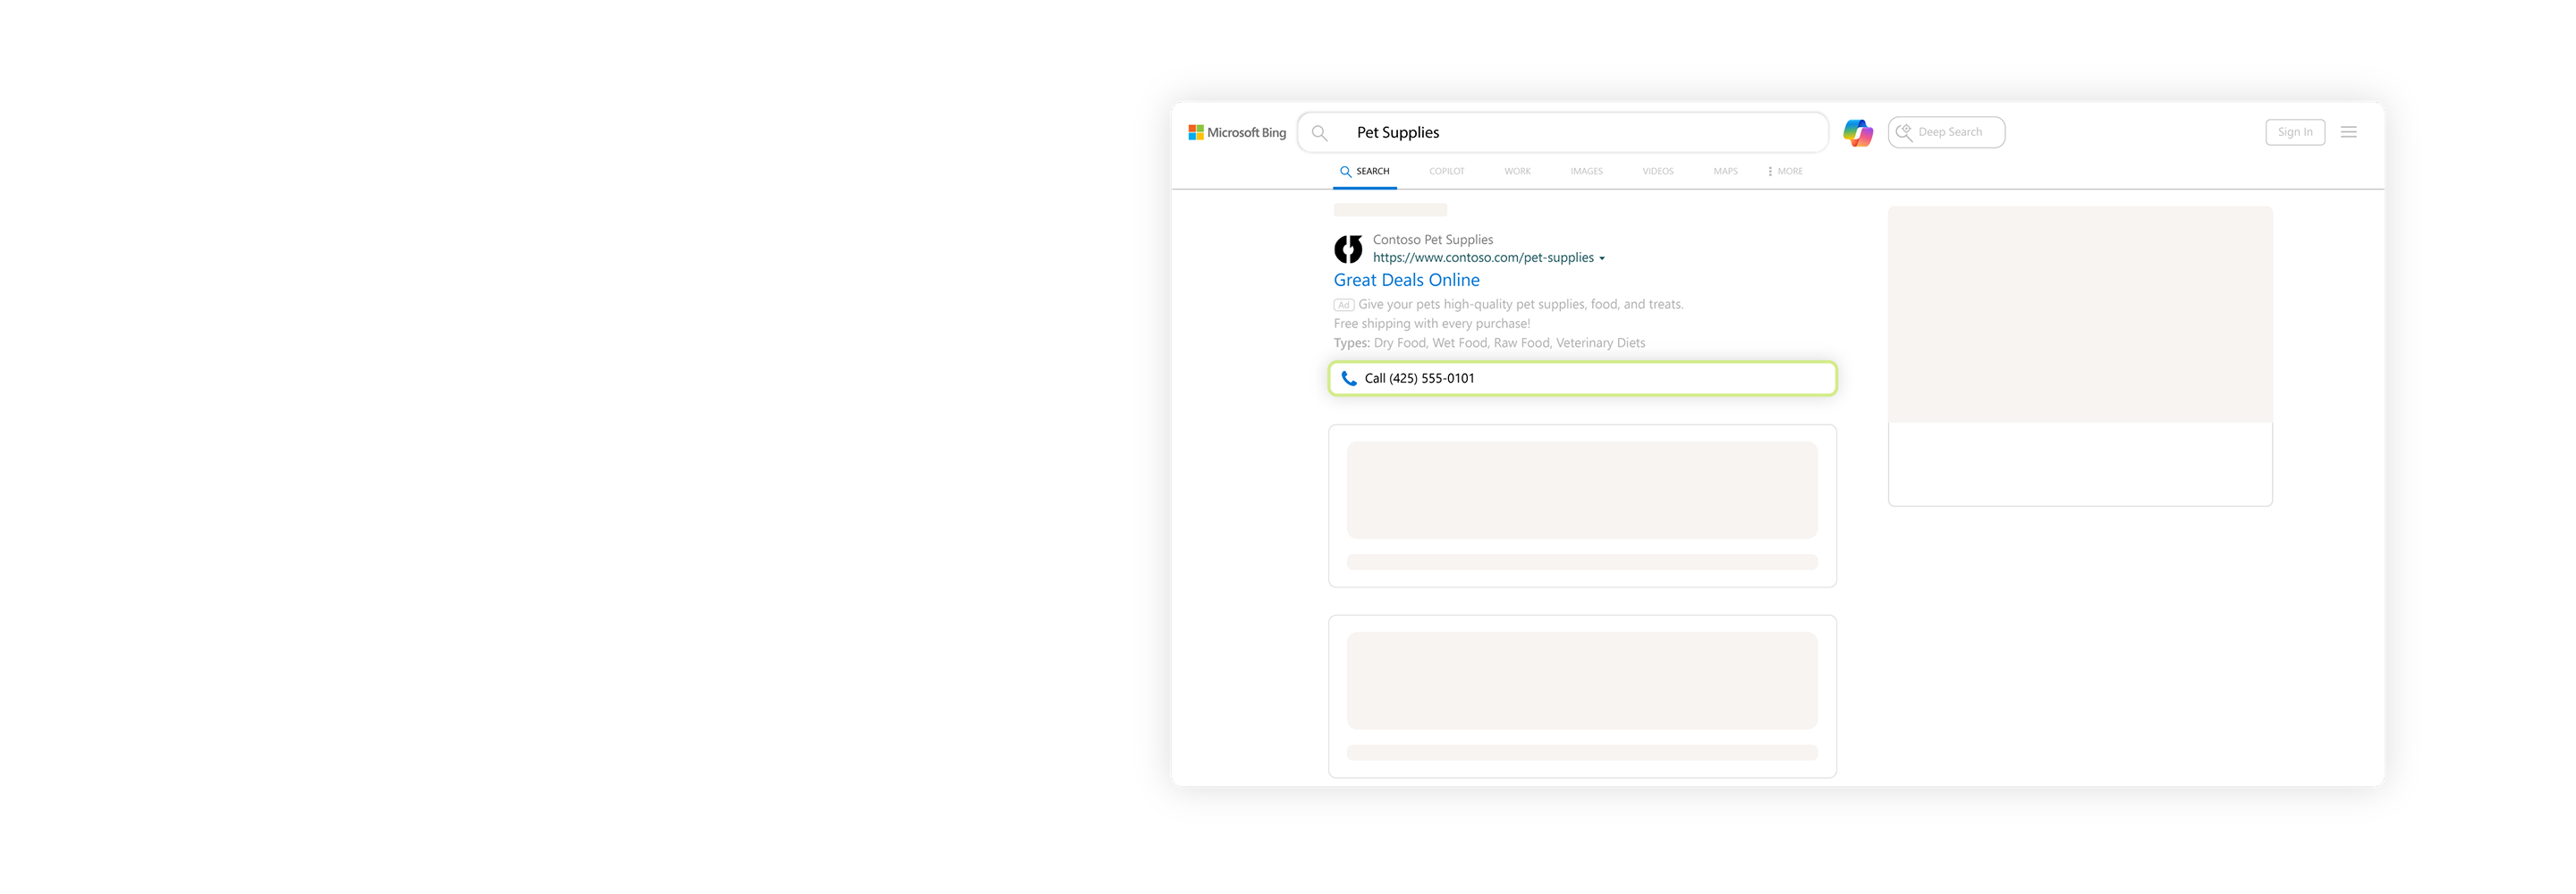The width and height of the screenshot is (2576, 894).
Task: Click the Ad badge label
Action: 1343,305
